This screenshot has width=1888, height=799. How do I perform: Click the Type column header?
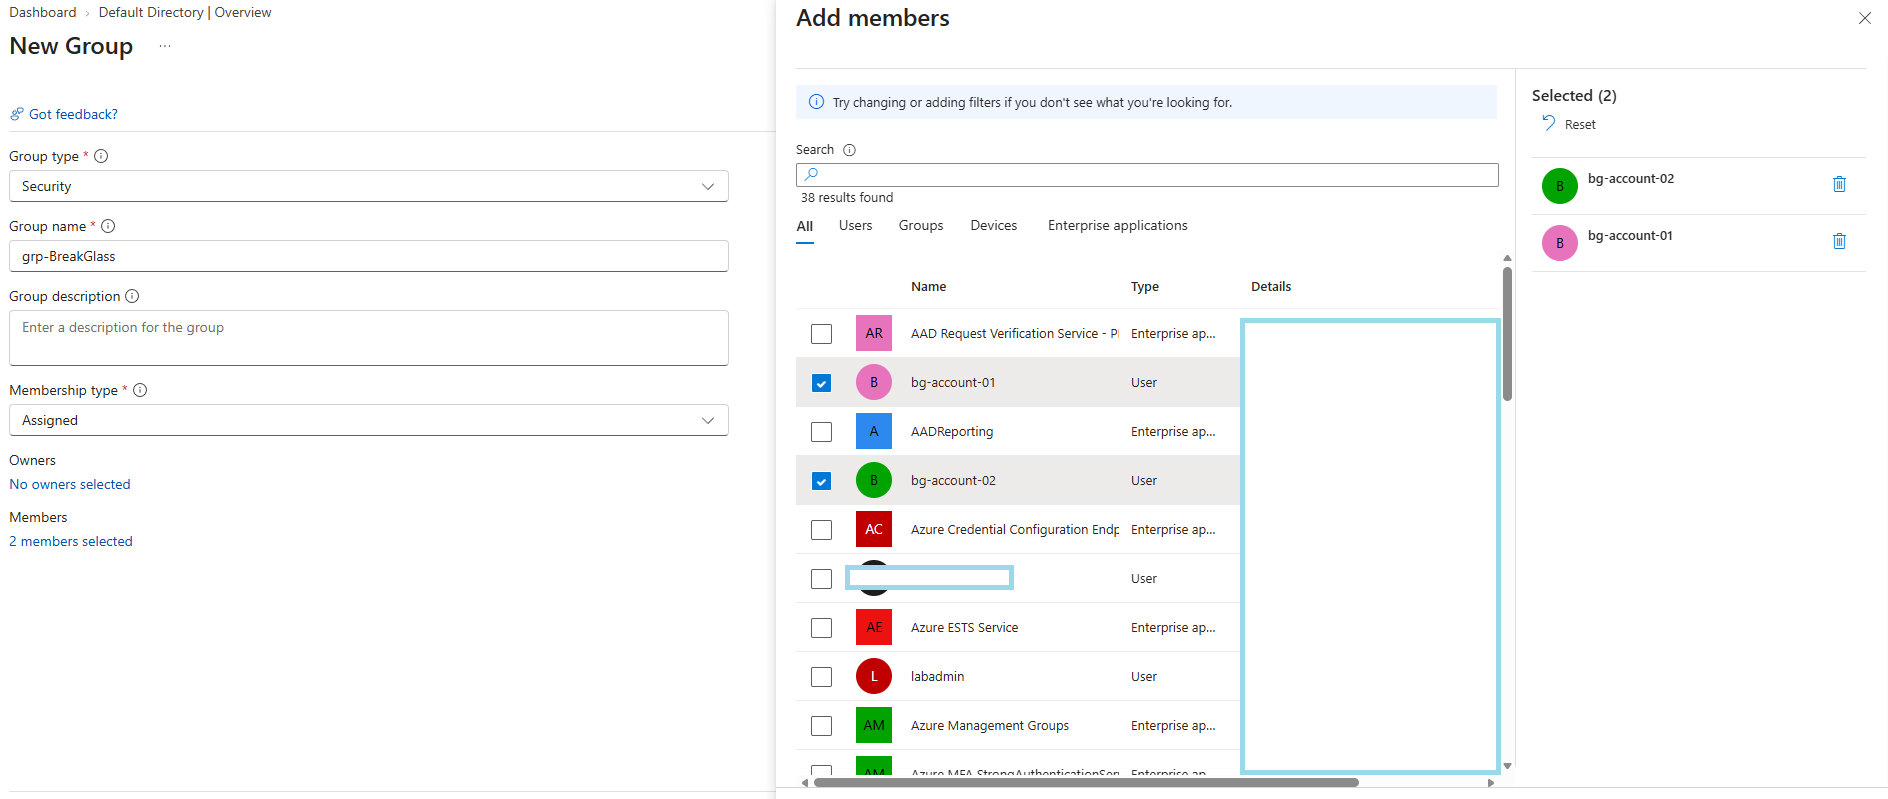point(1145,287)
